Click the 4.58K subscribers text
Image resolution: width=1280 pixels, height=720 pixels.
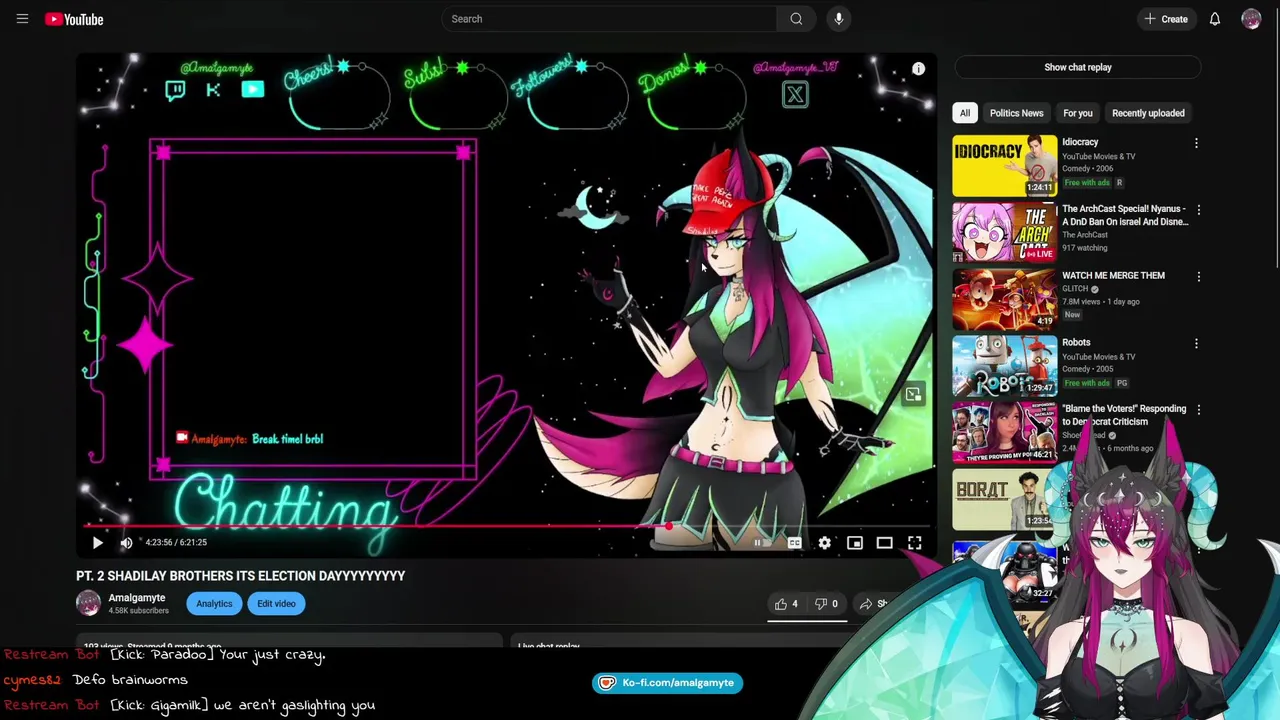pyautogui.click(x=138, y=611)
